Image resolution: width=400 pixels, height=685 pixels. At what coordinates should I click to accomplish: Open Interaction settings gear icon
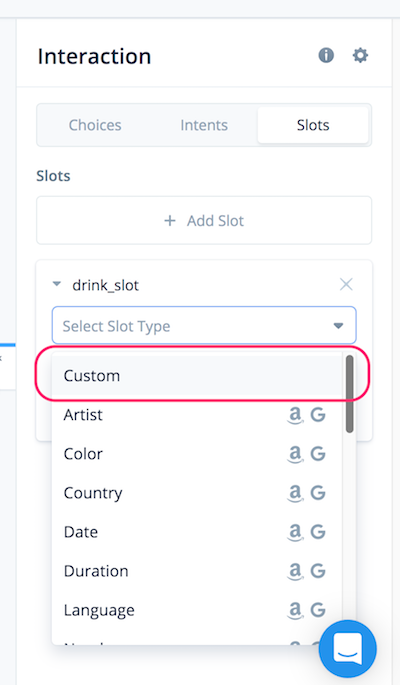pyautogui.click(x=360, y=55)
